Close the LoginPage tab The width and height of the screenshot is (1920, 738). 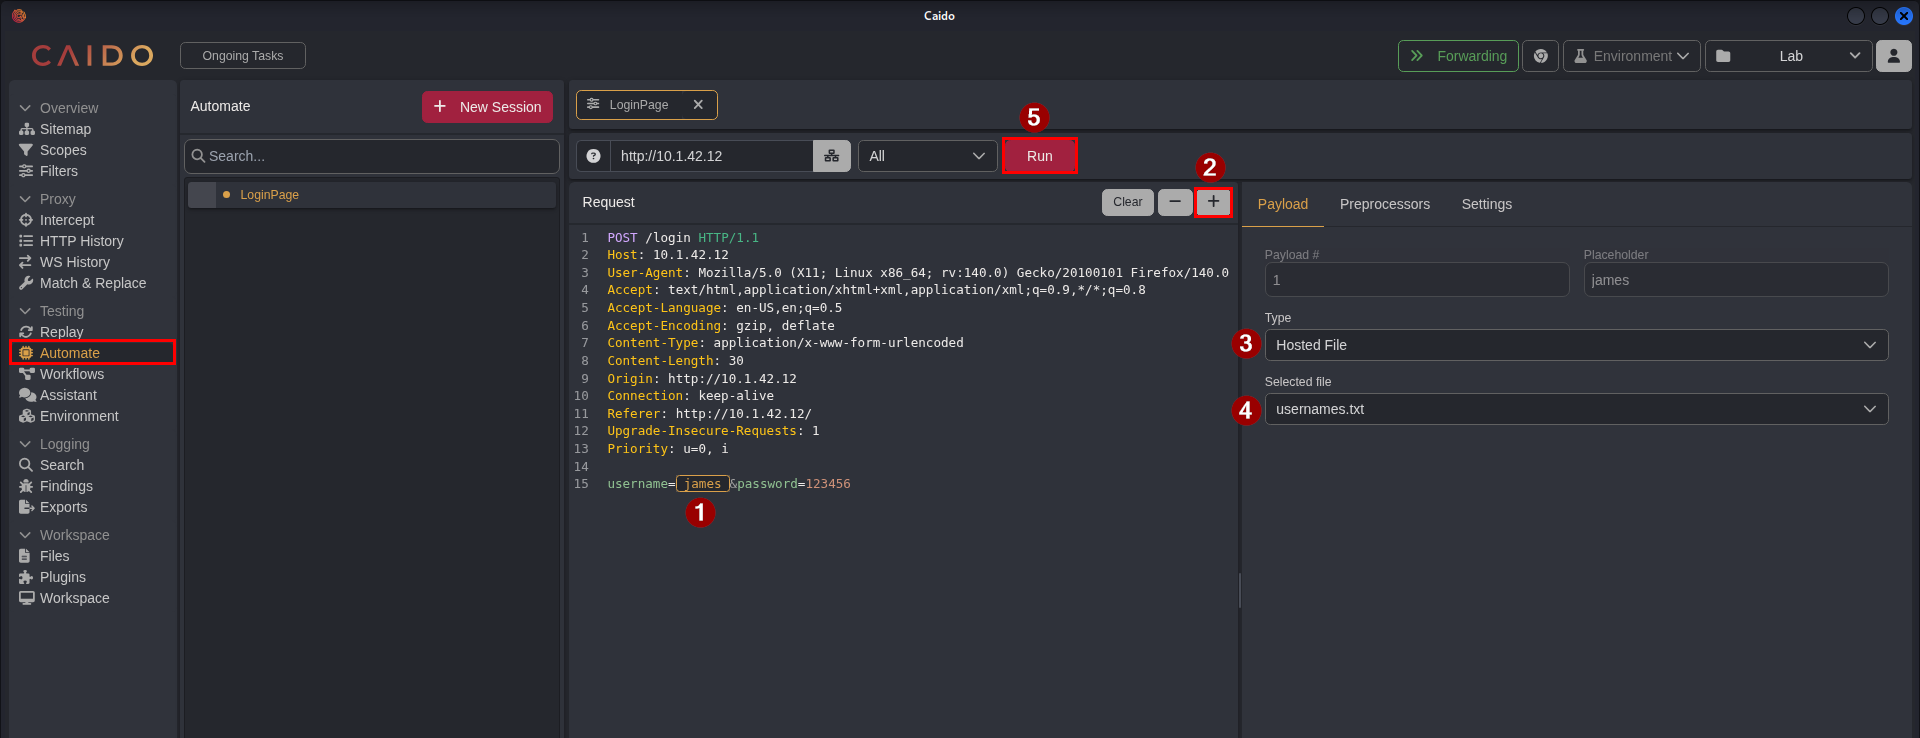tap(698, 105)
